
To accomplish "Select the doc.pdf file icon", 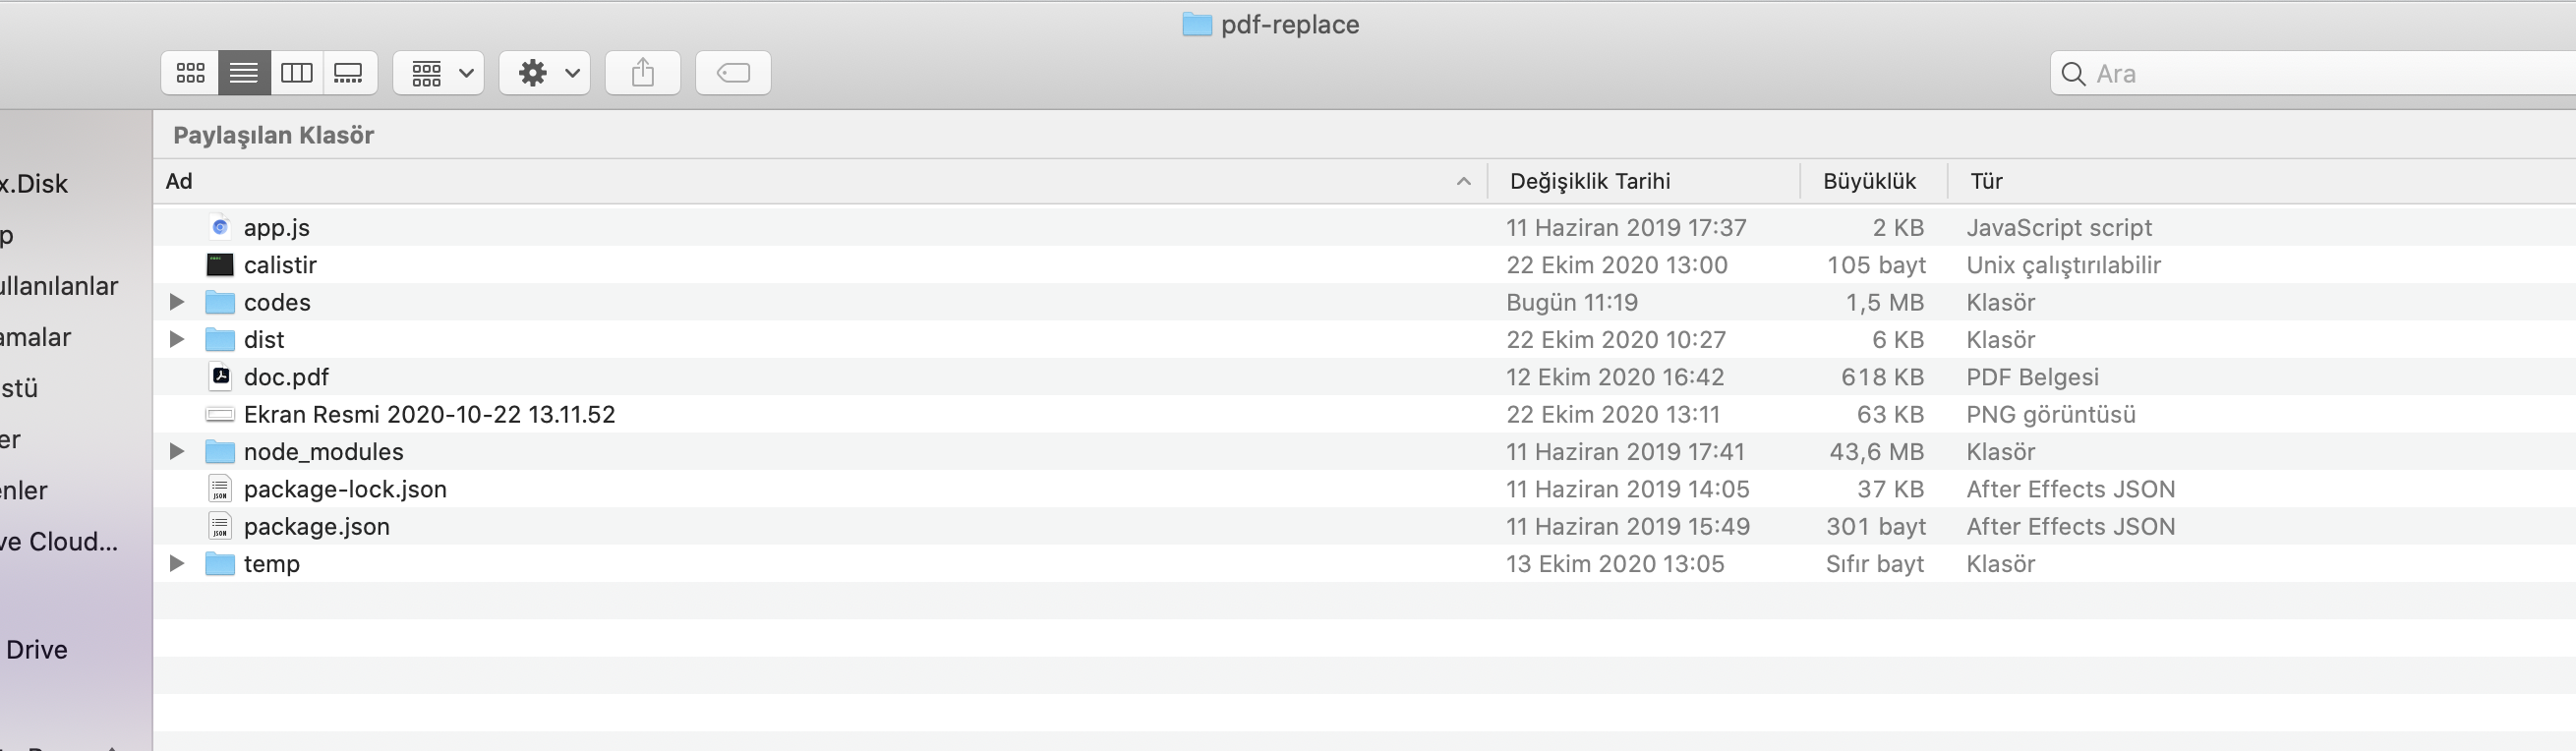I will pos(220,377).
